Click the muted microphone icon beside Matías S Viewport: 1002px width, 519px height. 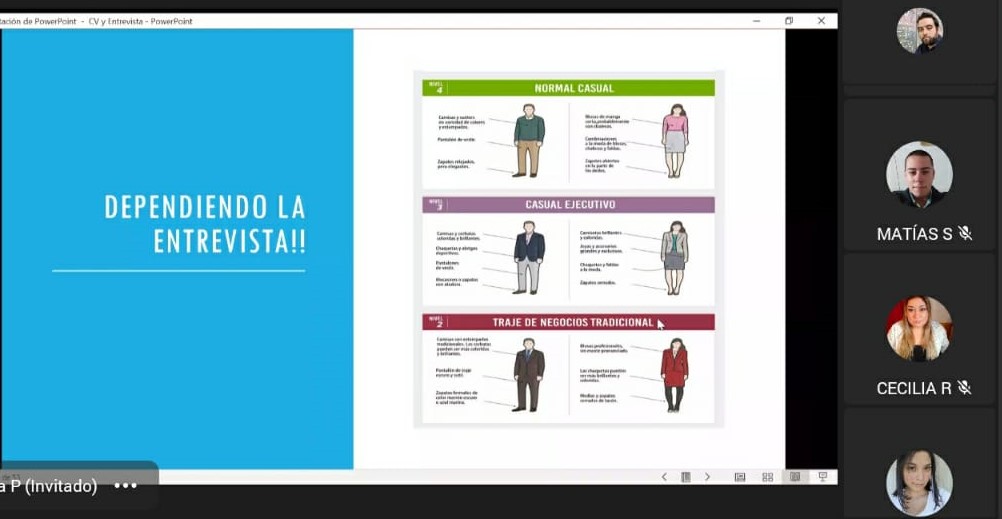965,233
